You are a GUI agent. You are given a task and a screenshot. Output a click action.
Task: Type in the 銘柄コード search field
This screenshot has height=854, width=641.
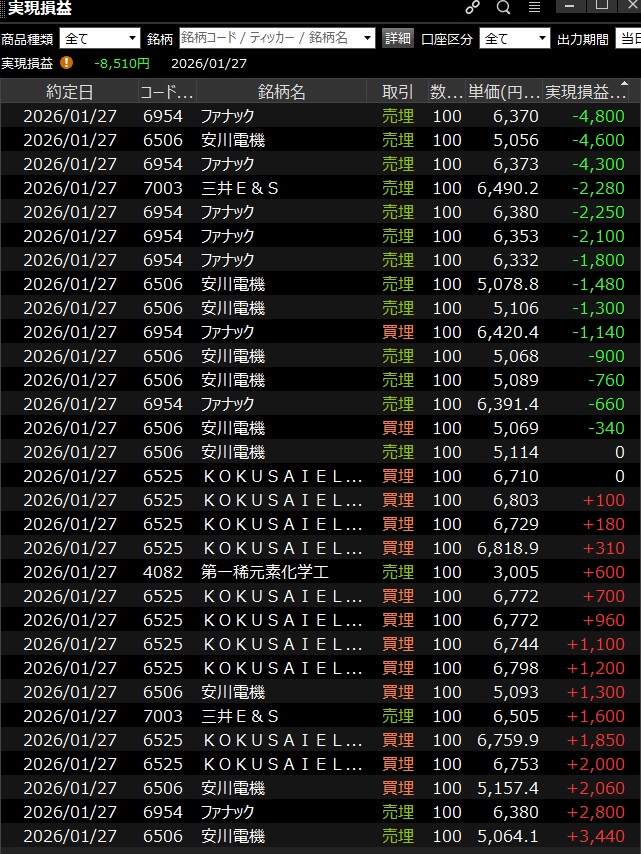268,39
